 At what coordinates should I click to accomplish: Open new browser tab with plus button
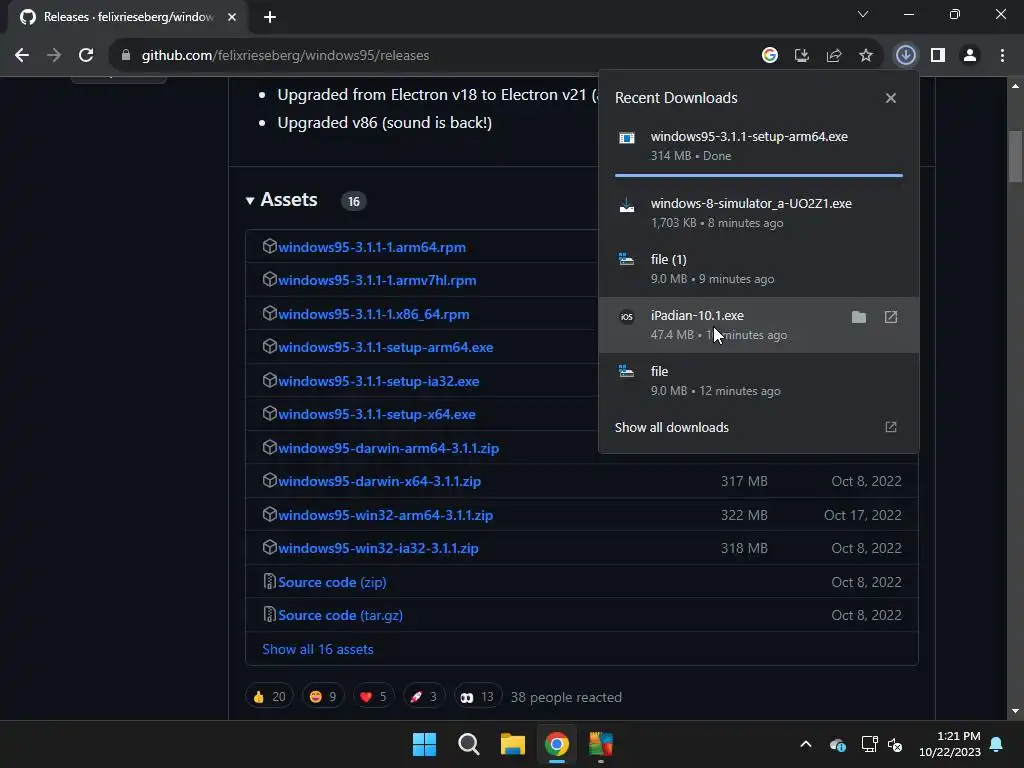coord(270,17)
